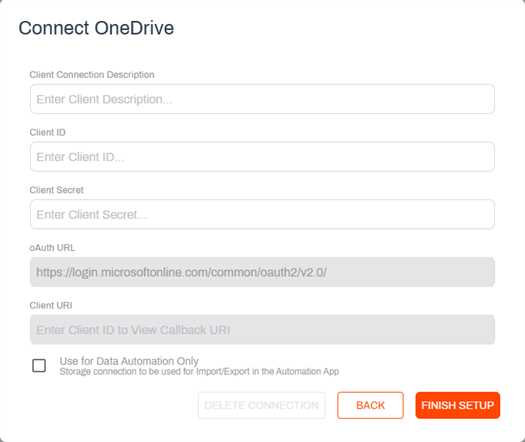Click the Use for Data Automation Only text

(x=129, y=361)
